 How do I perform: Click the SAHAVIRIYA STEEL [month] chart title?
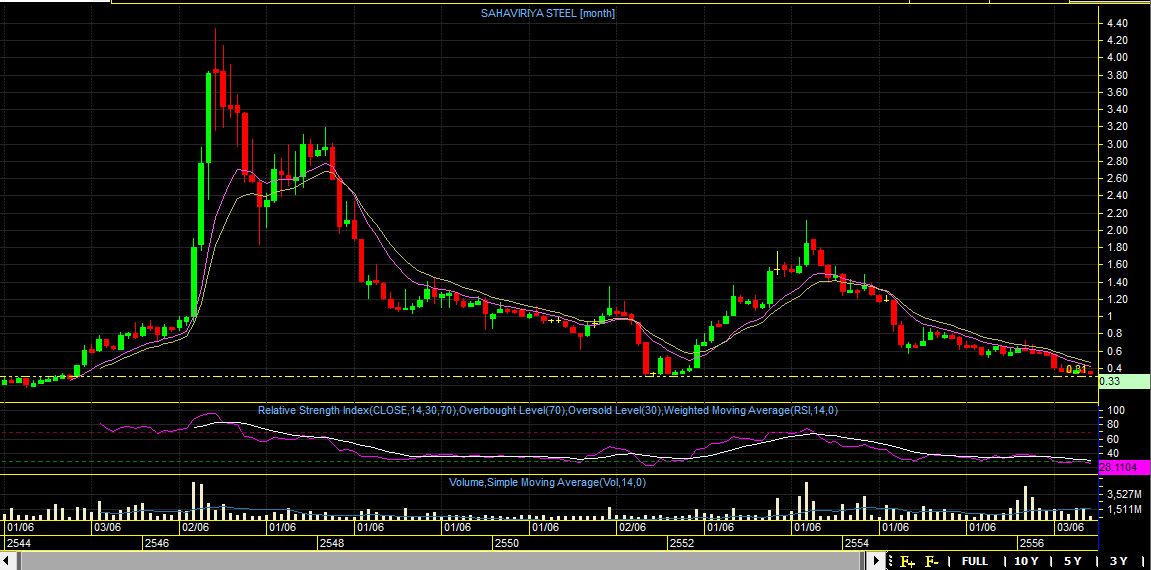click(548, 13)
